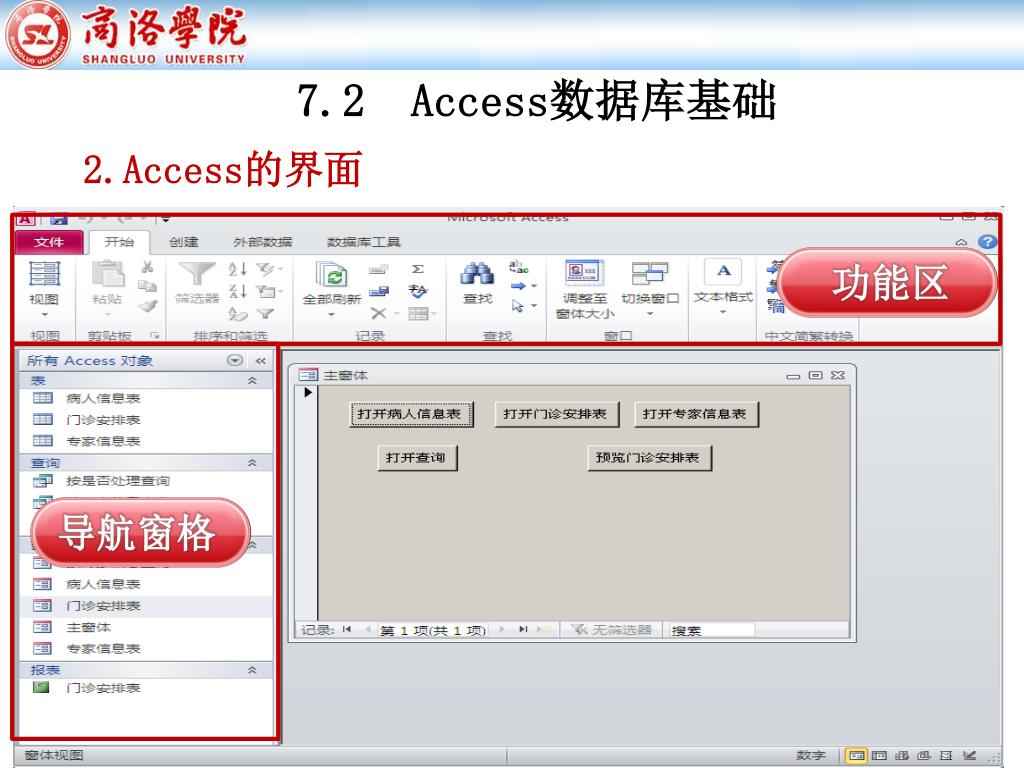
Task: Open the navigation pane category dropdown circle
Action: 235,360
